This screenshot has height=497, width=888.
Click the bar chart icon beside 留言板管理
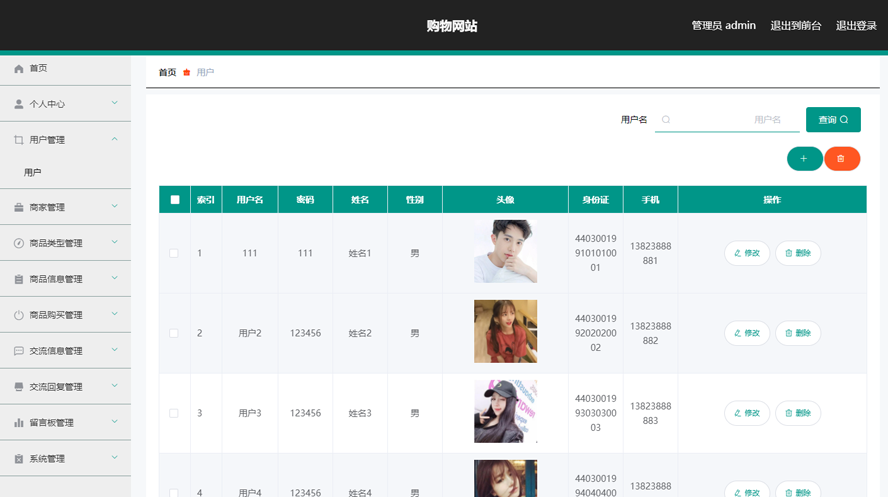pyautogui.click(x=19, y=423)
